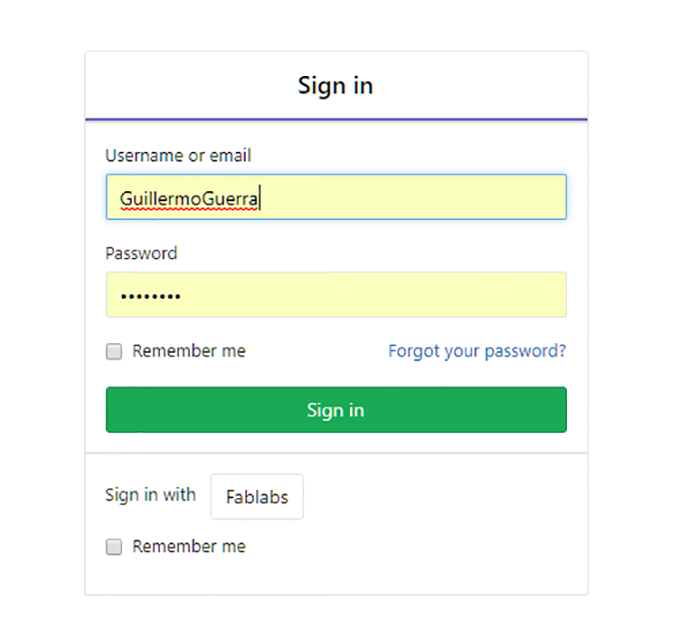This screenshot has height=631, width=700.
Task: Click Remember me label beside Forgot password link
Action: pos(188,351)
